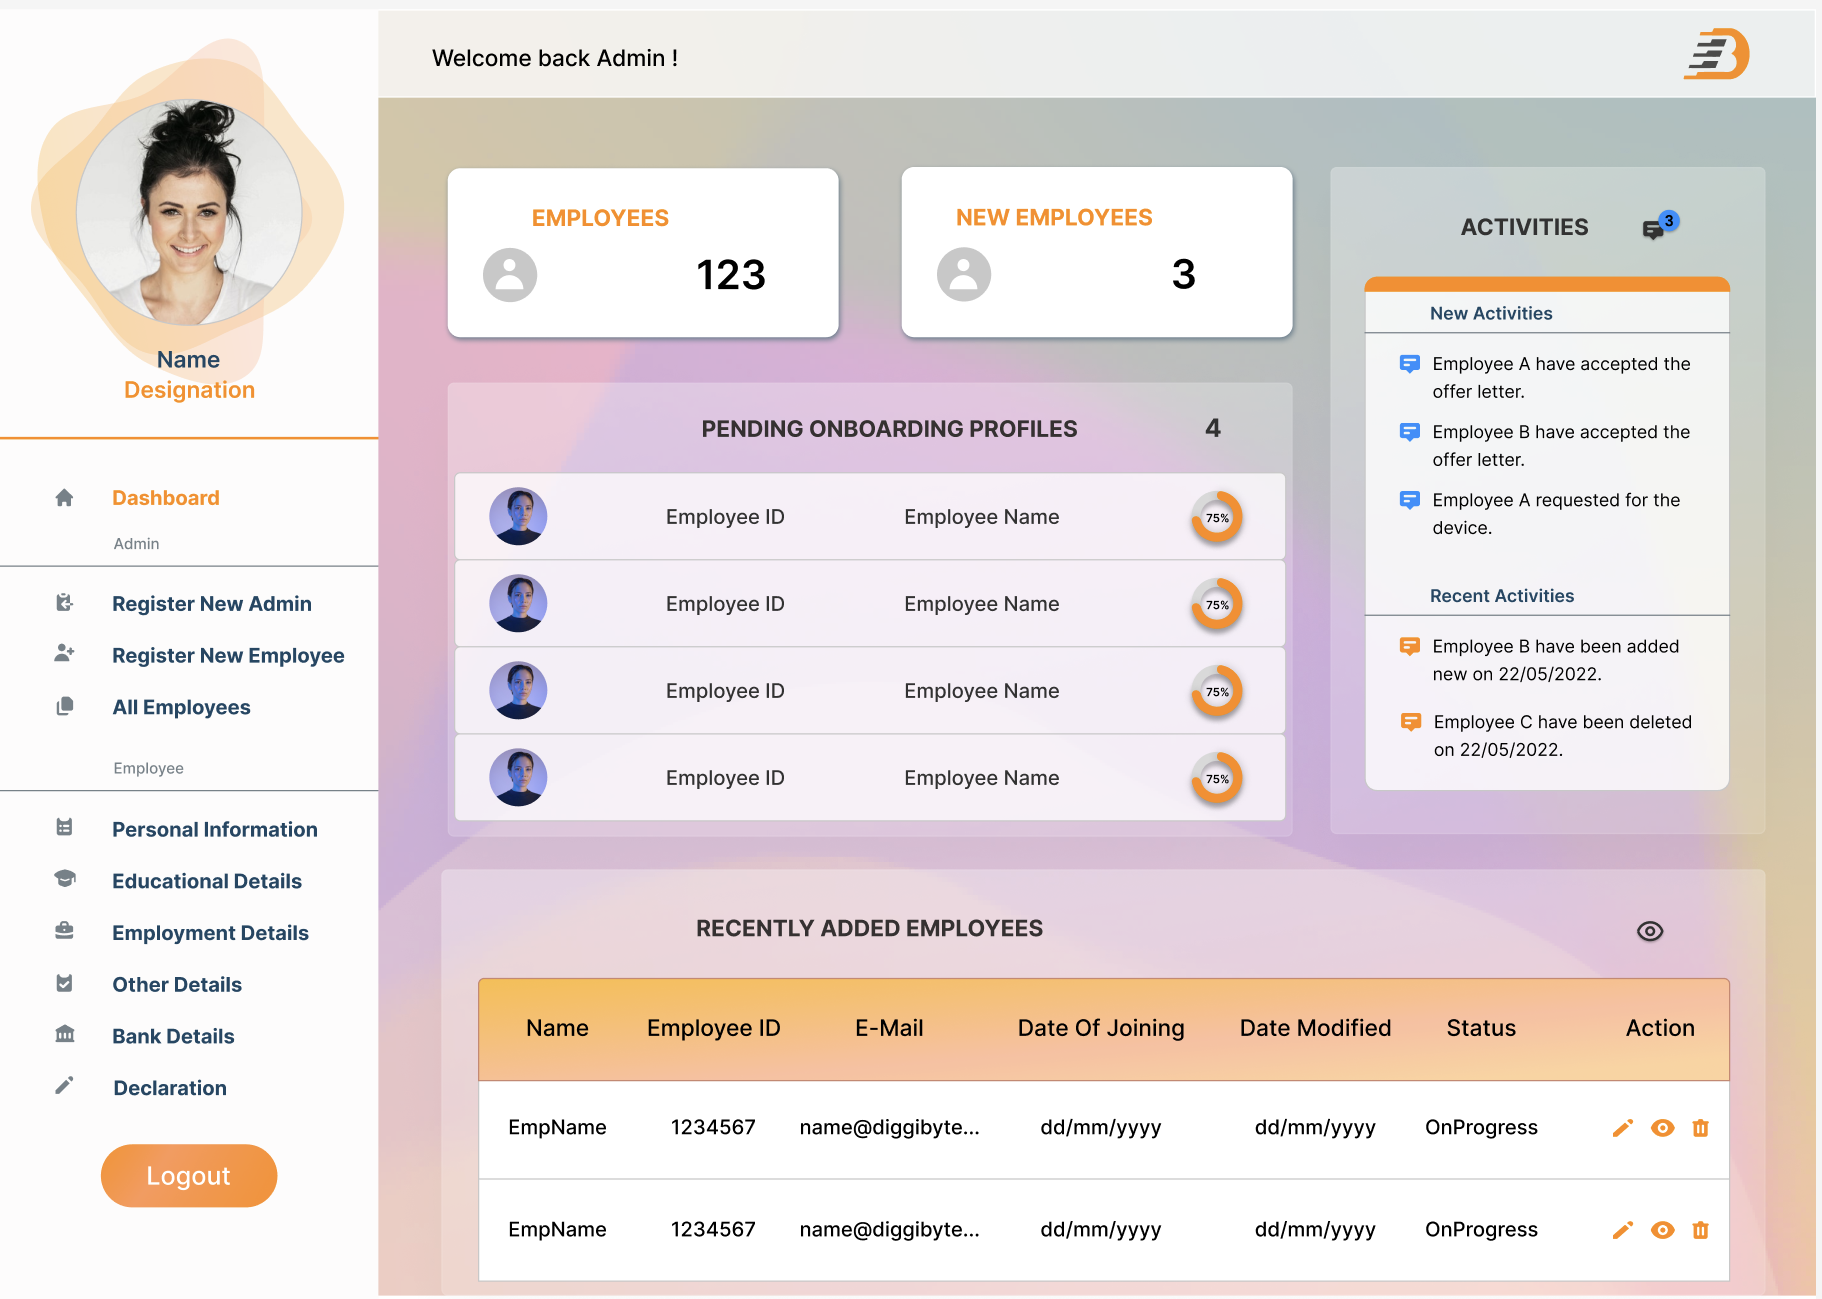Viewport: 1822px width, 1299px height.
Task: Click the person icon on Employees card
Action: pyautogui.click(x=510, y=275)
